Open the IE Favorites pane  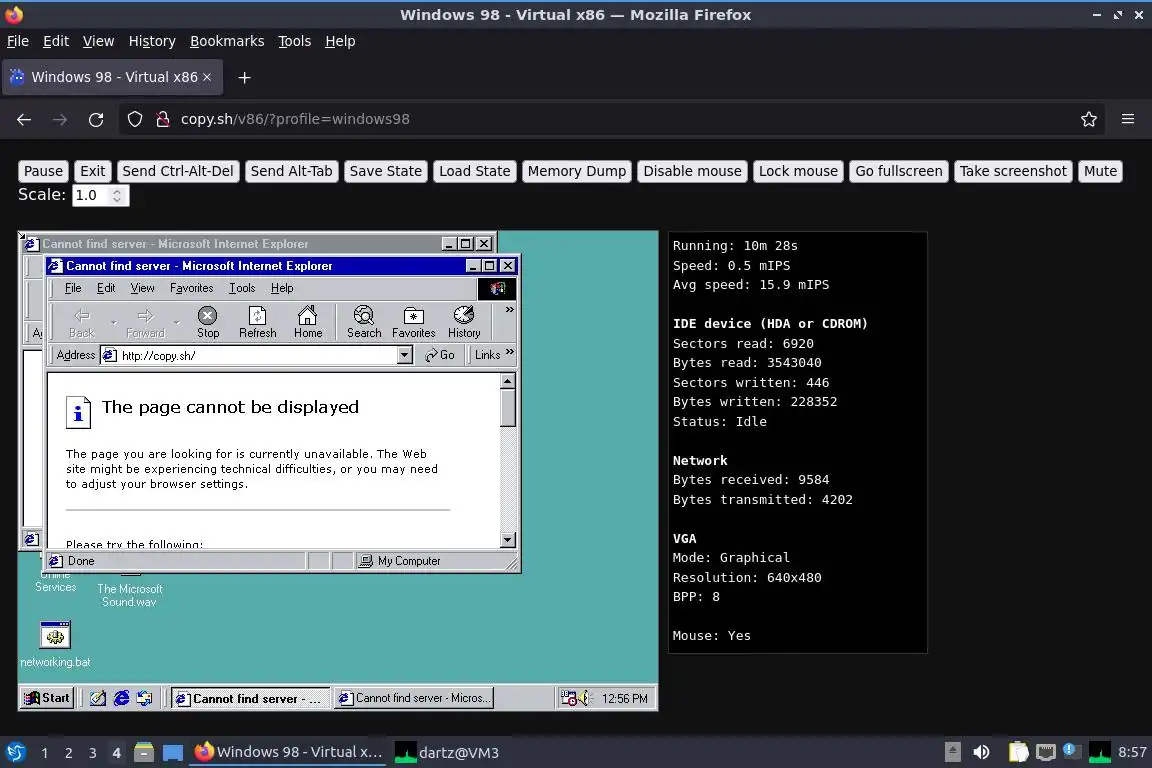pos(414,323)
